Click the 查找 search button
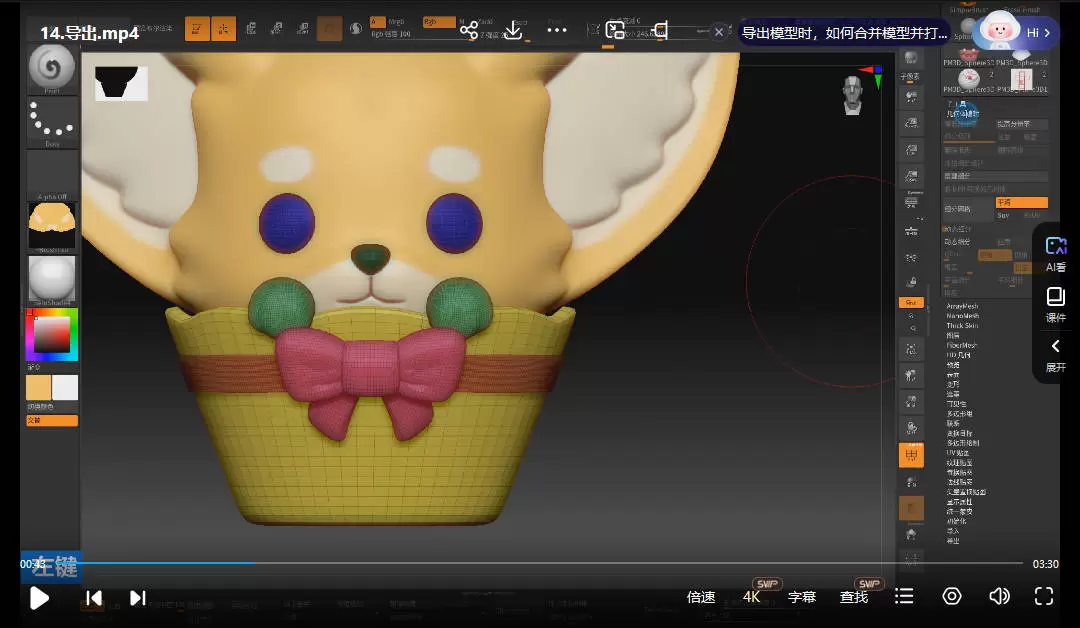This screenshot has width=1080, height=628. (854, 597)
